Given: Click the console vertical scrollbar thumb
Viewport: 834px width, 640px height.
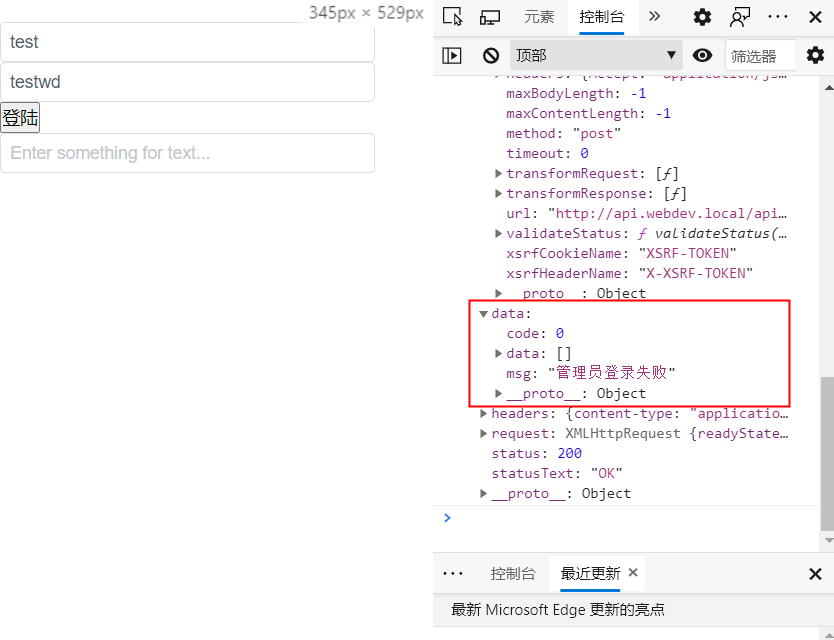Looking at the screenshot, I should click(828, 454).
